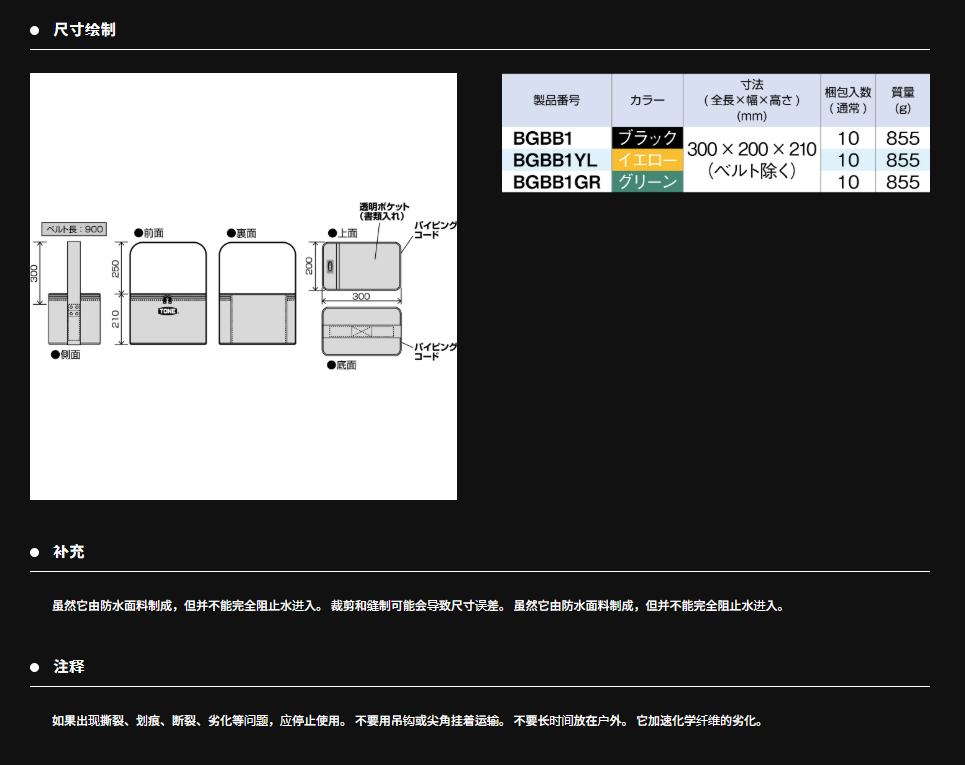Click the back view bag diagram
965x765 pixels.
pyautogui.click(x=257, y=293)
